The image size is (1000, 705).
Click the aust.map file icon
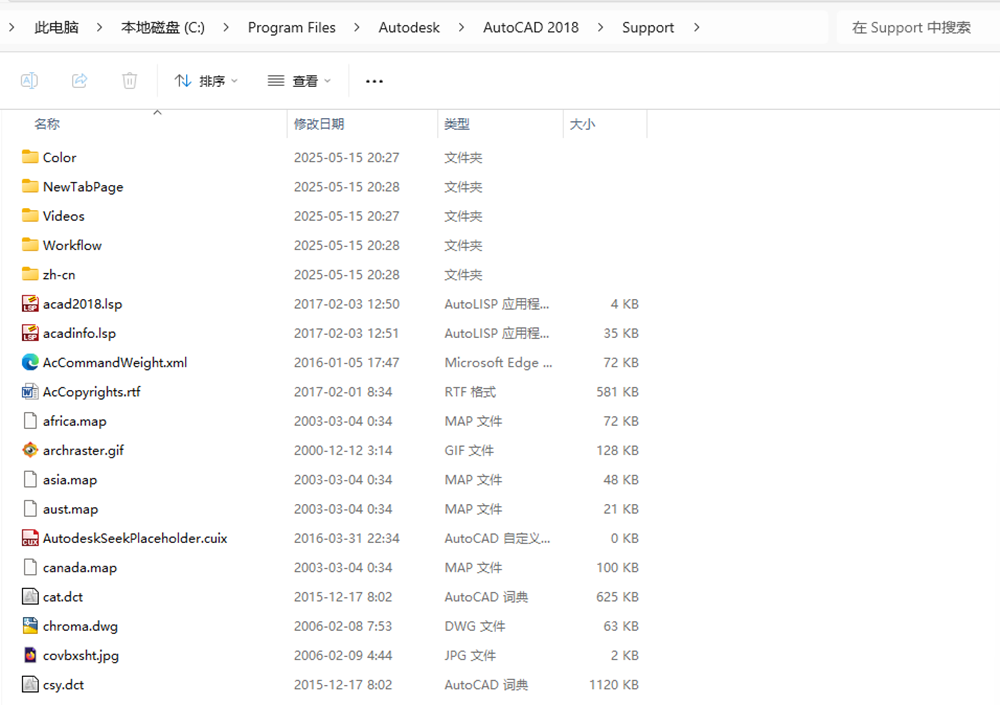[30, 509]
